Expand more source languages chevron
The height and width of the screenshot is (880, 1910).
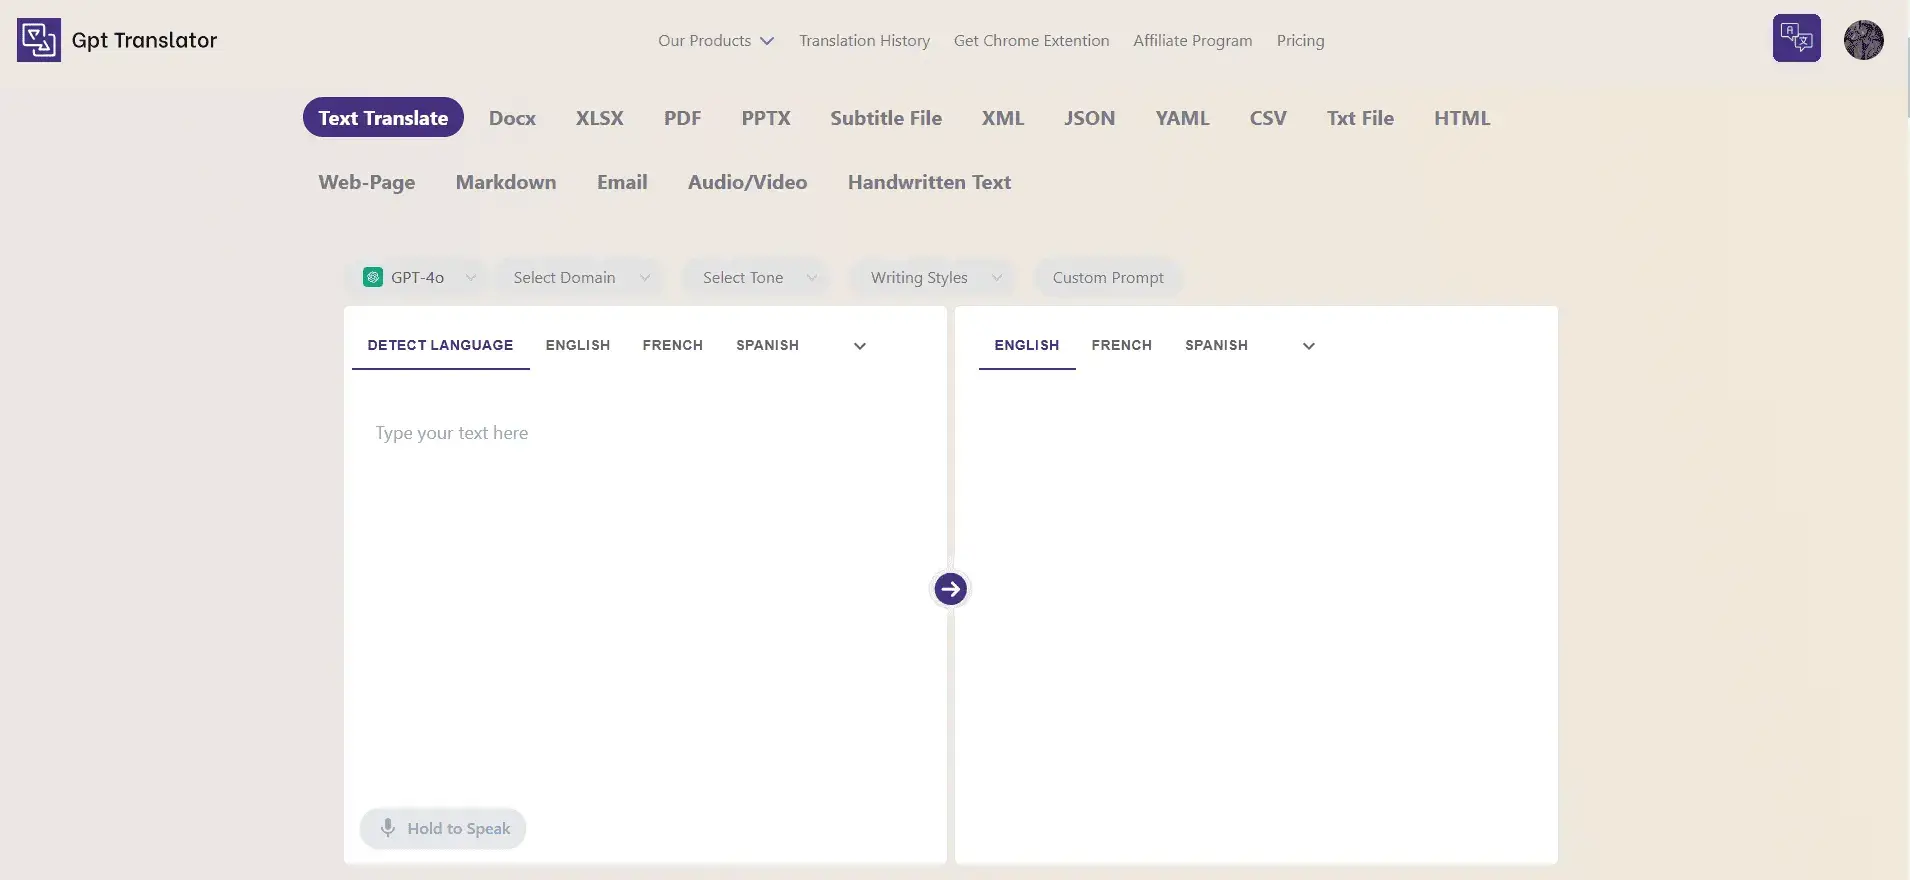tap(859, 346)
